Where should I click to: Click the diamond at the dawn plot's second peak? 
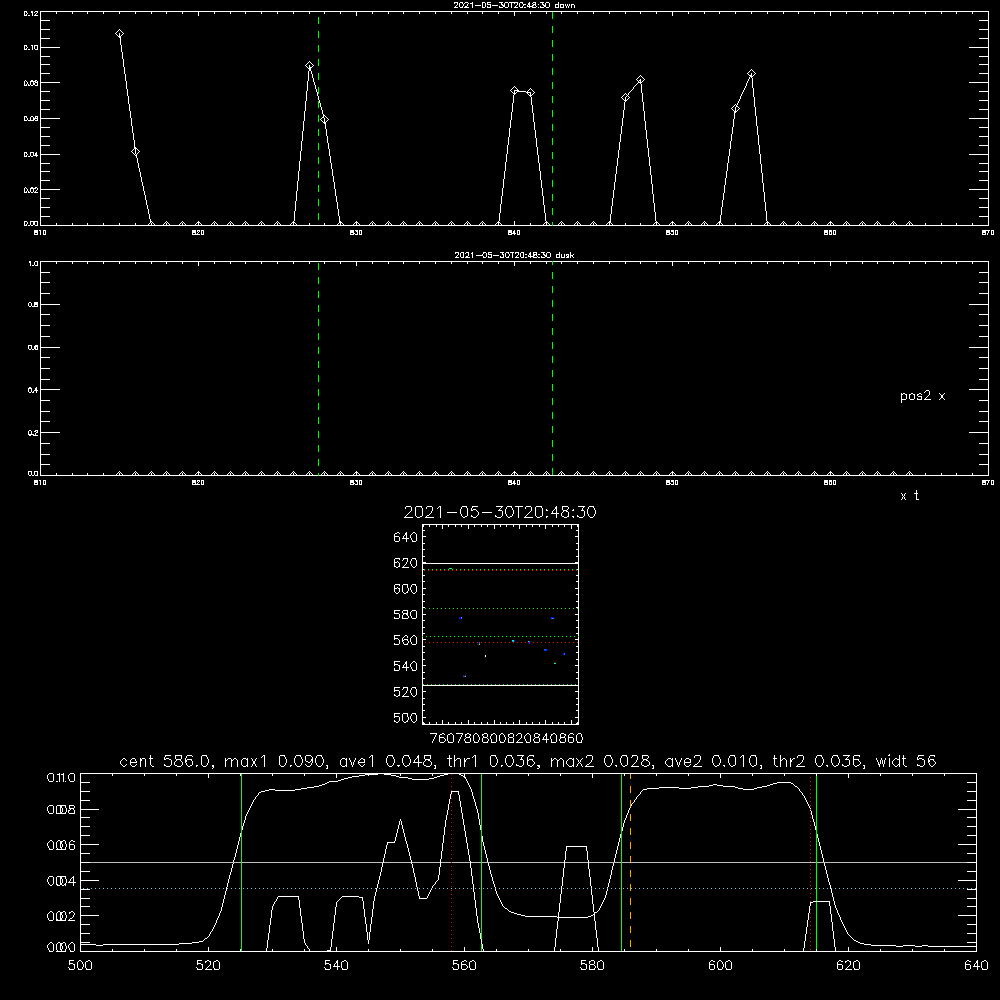coord(309,66)
